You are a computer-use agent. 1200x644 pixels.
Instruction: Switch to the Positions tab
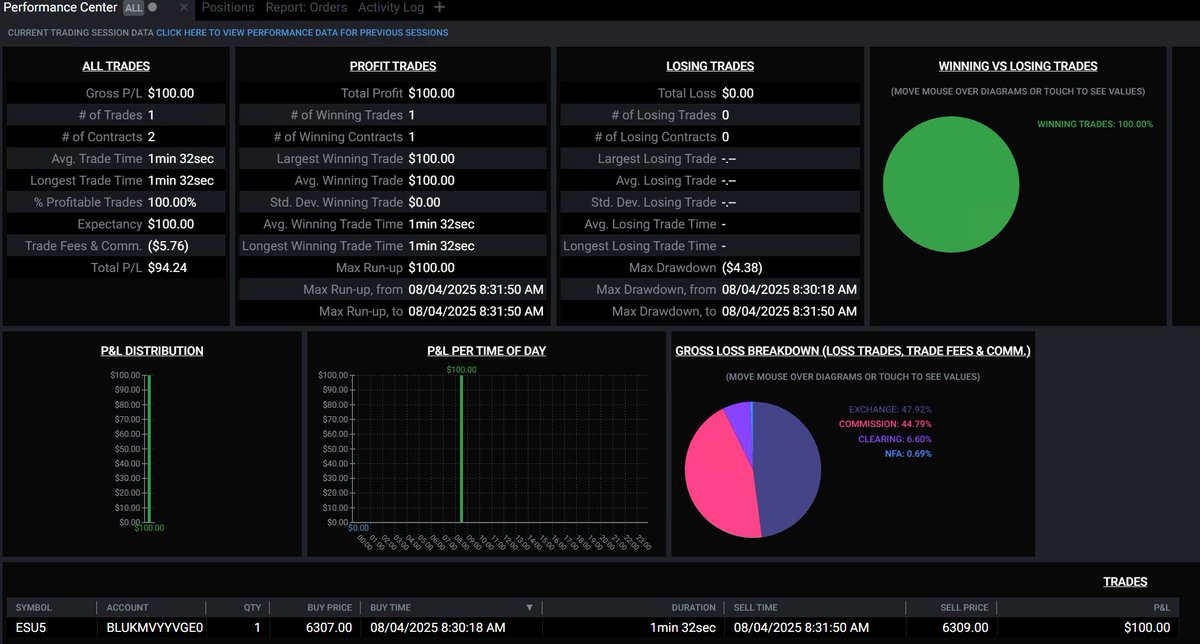pos(228,7)
